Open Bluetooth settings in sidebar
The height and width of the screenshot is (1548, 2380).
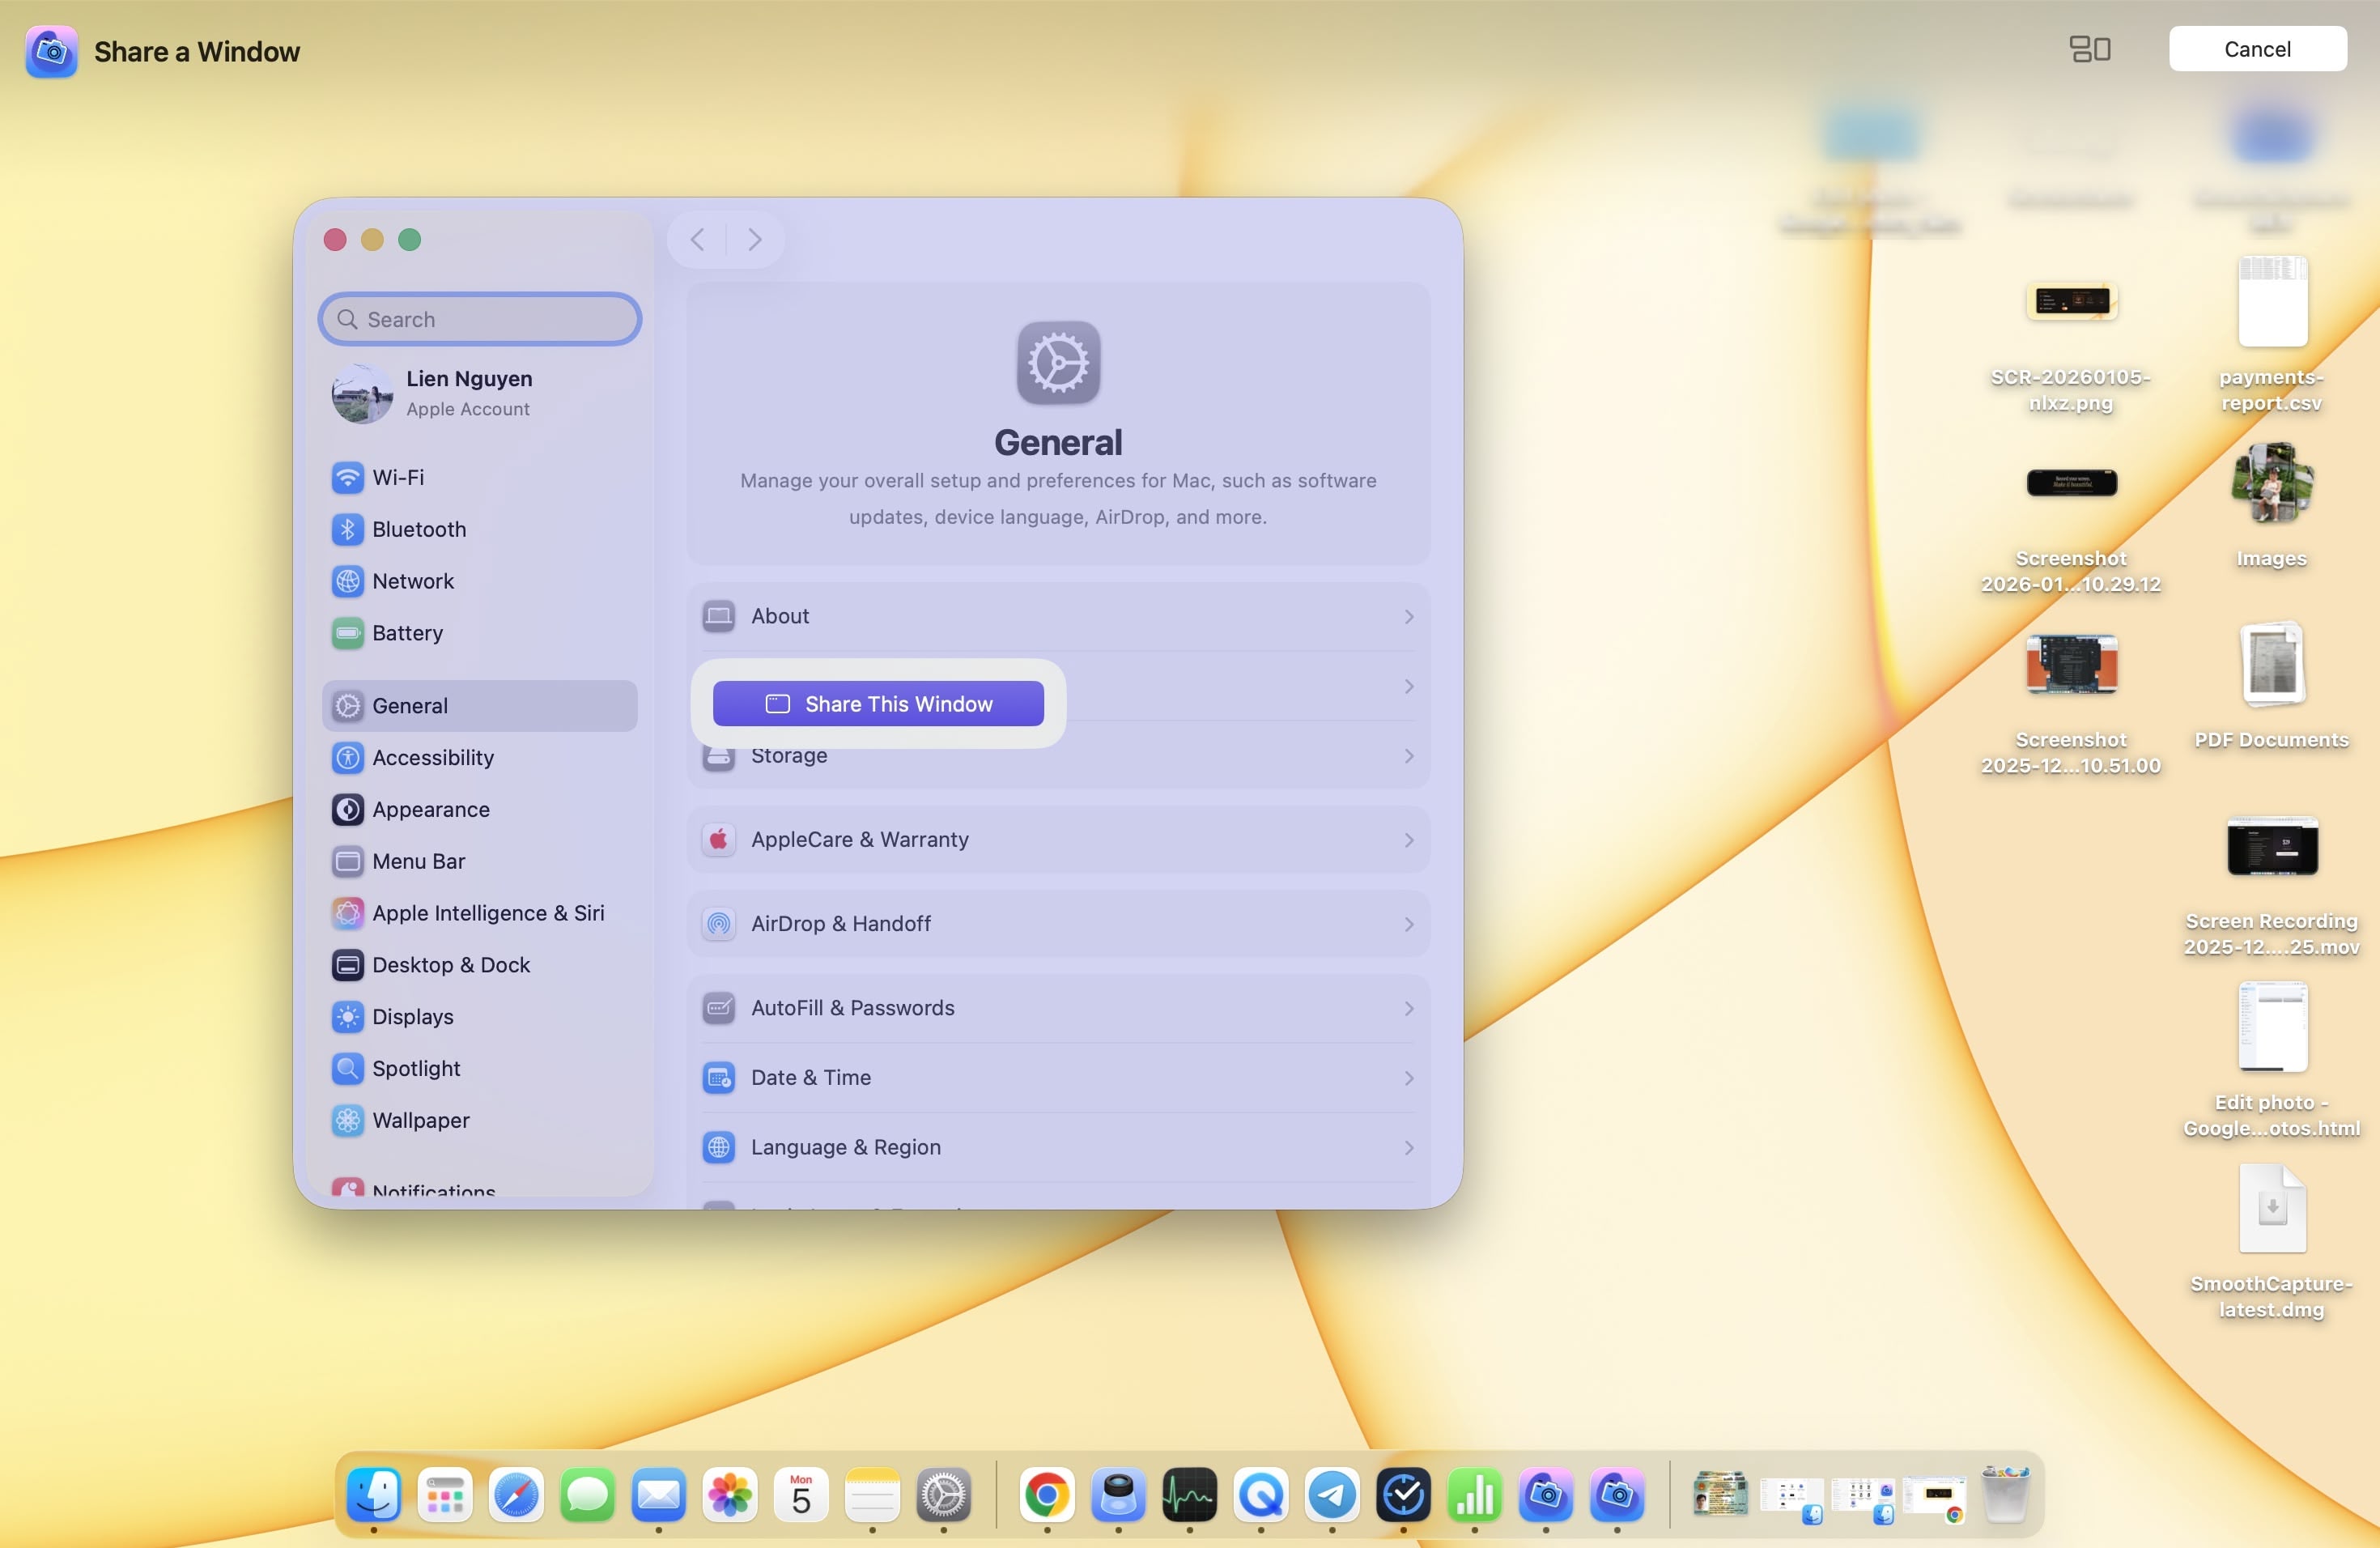coord(480,529)
